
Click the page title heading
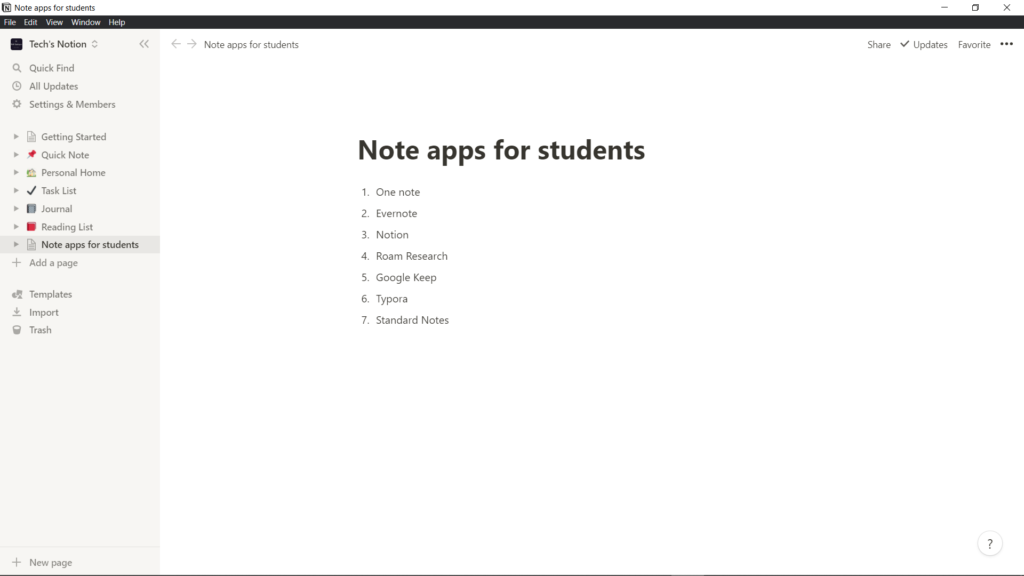pyautogui.click(x=501, y=150)
